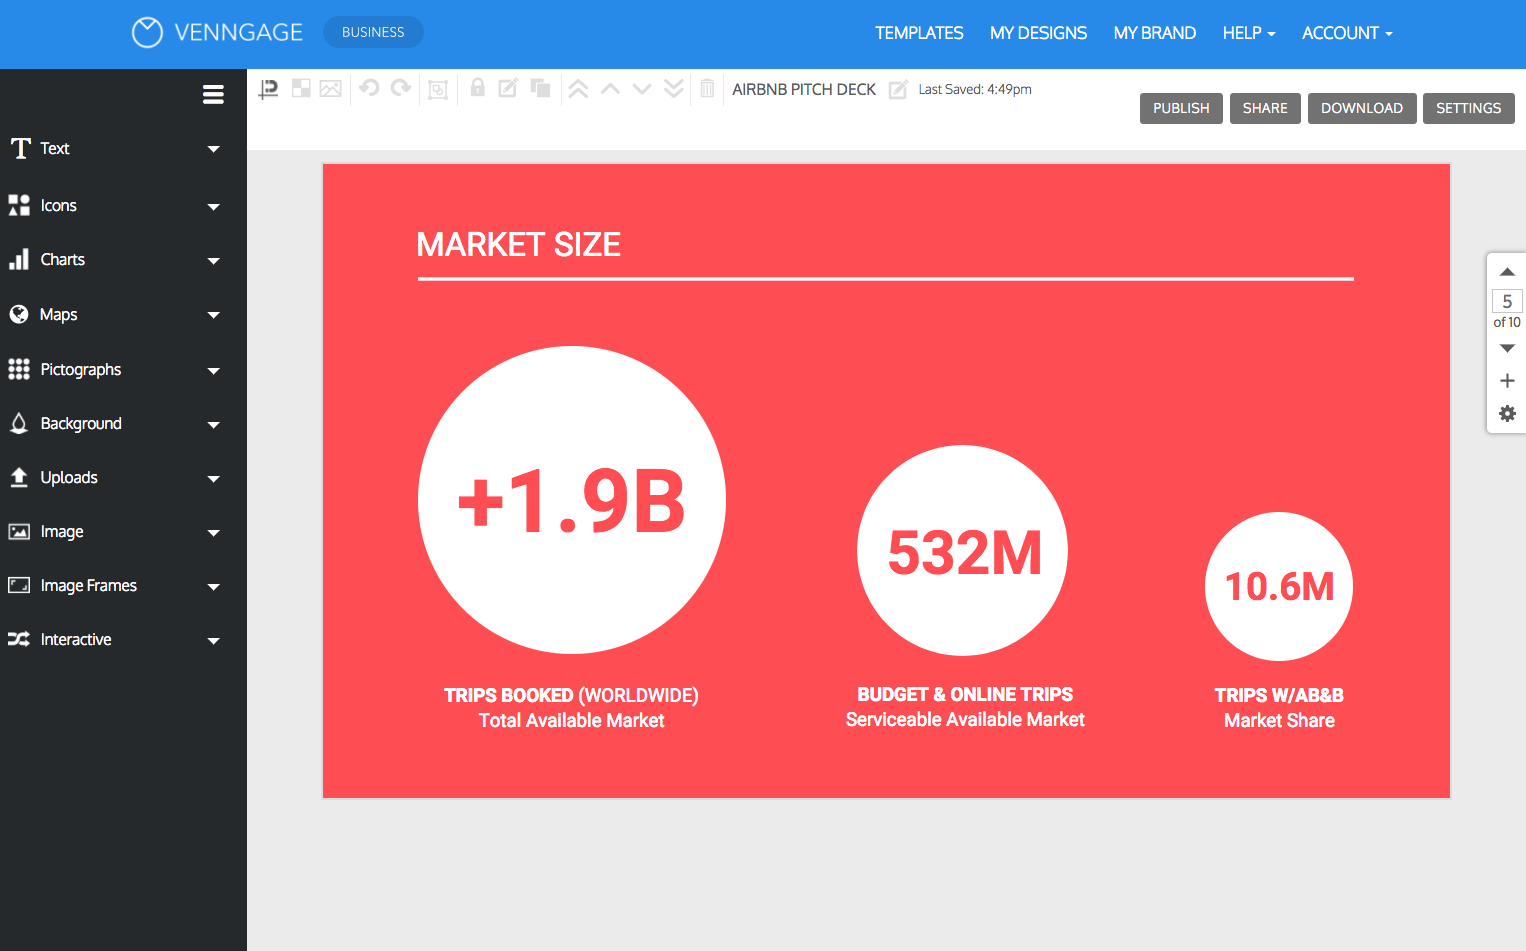Expand the Image Frames panel arrow

tap(213, 587)
